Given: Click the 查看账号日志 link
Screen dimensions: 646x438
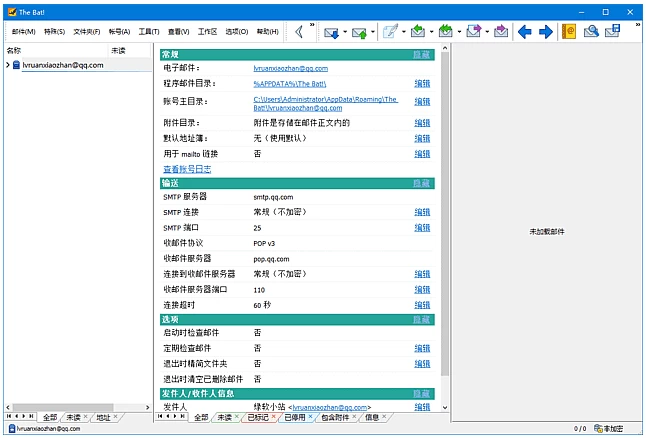Looking at the screenshot, I should click(186, 169).
